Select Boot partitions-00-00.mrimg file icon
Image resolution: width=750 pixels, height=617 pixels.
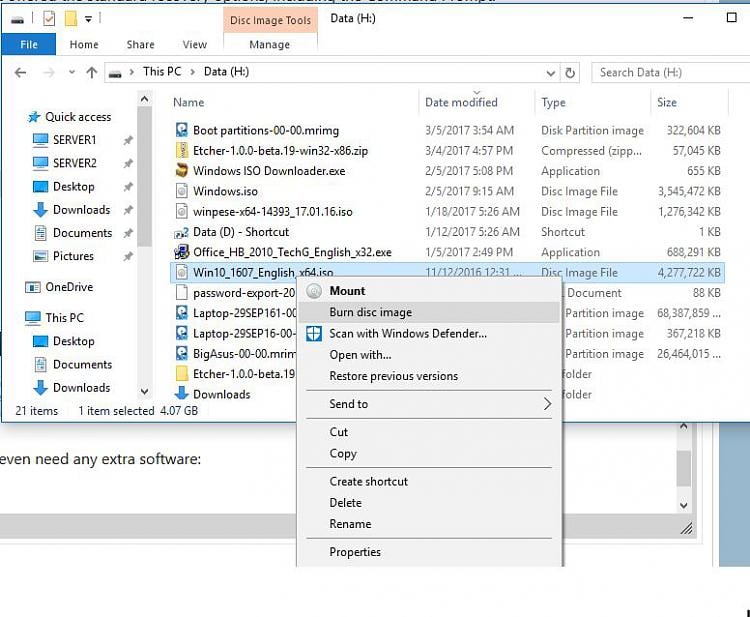(182, 130)
